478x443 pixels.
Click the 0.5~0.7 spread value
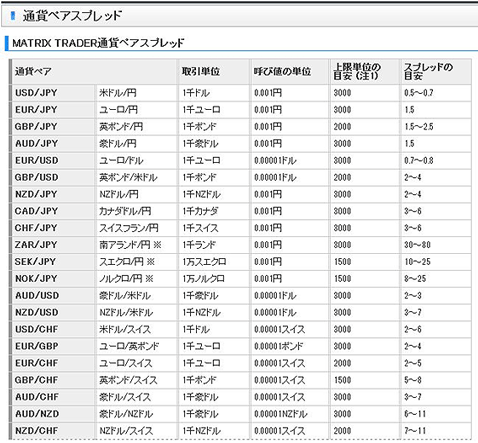point(419,93)
